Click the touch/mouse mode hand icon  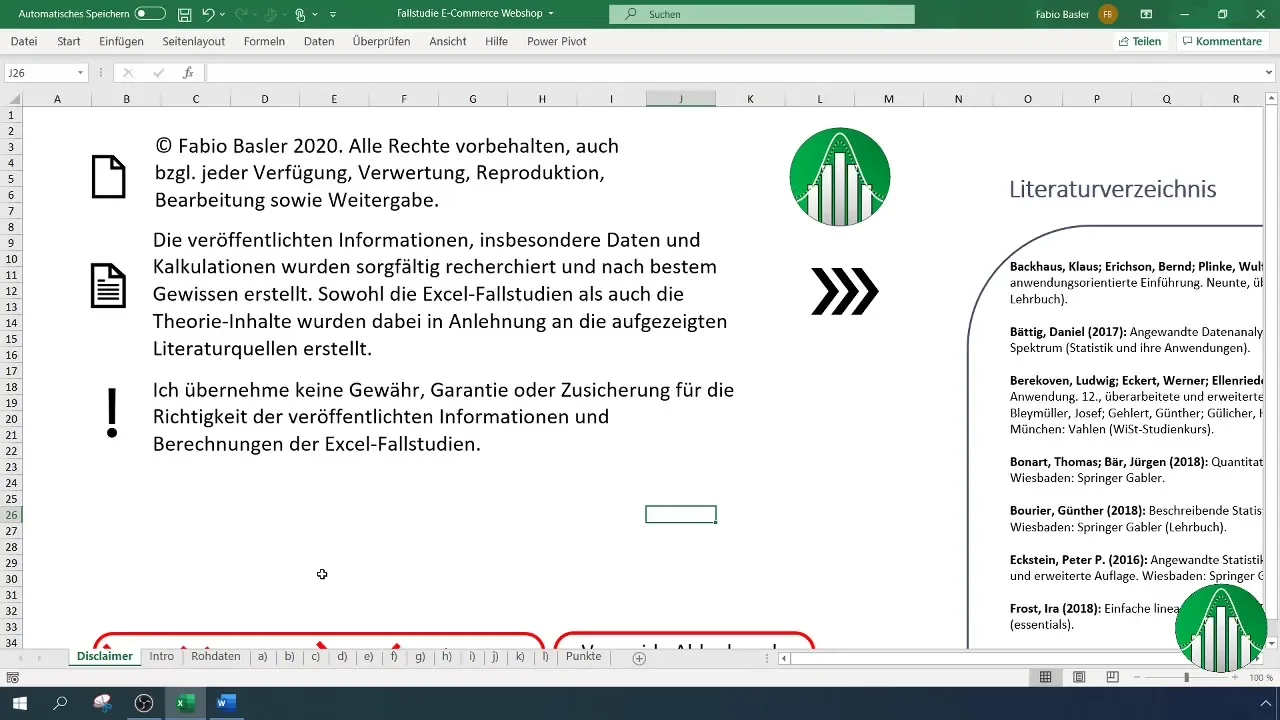[300, 14]
